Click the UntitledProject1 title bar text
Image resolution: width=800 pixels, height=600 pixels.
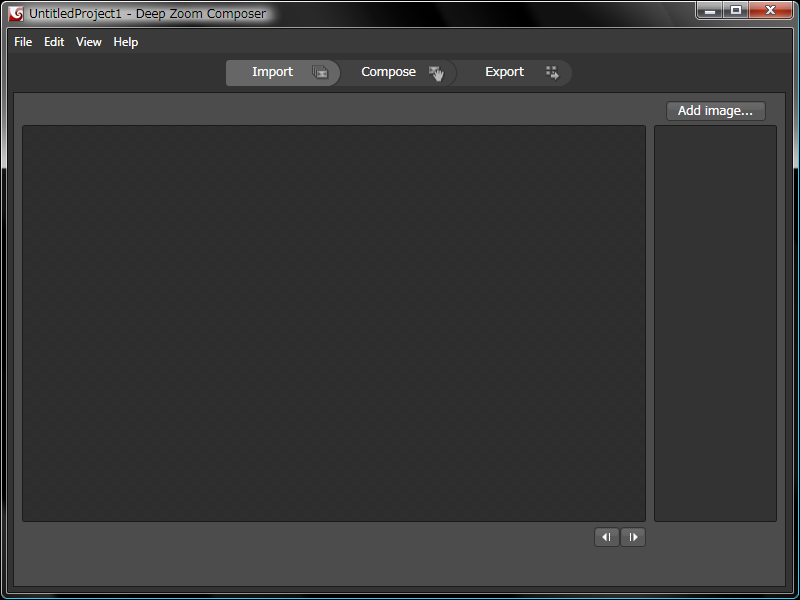(x=148, y=14)
